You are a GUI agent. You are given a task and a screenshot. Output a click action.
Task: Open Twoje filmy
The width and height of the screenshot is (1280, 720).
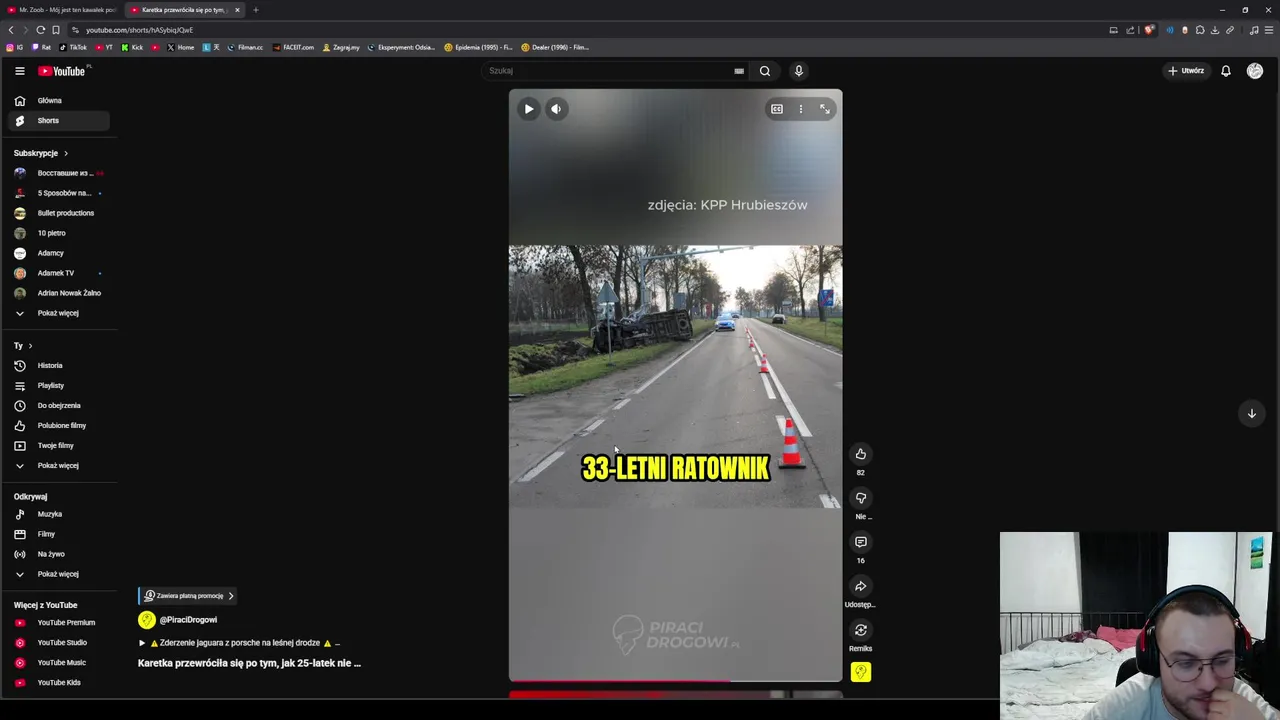pos(59,446)
